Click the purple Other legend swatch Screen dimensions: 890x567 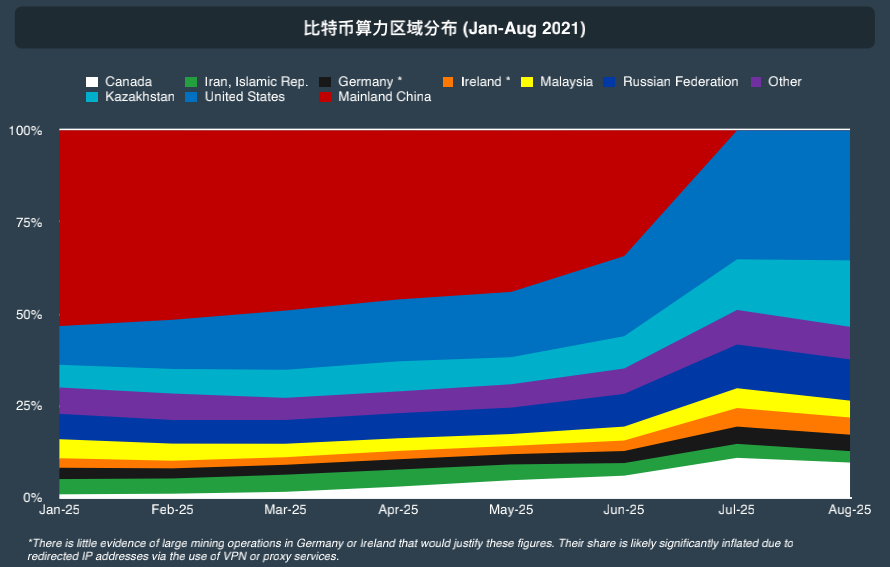(x=756, y=82)
